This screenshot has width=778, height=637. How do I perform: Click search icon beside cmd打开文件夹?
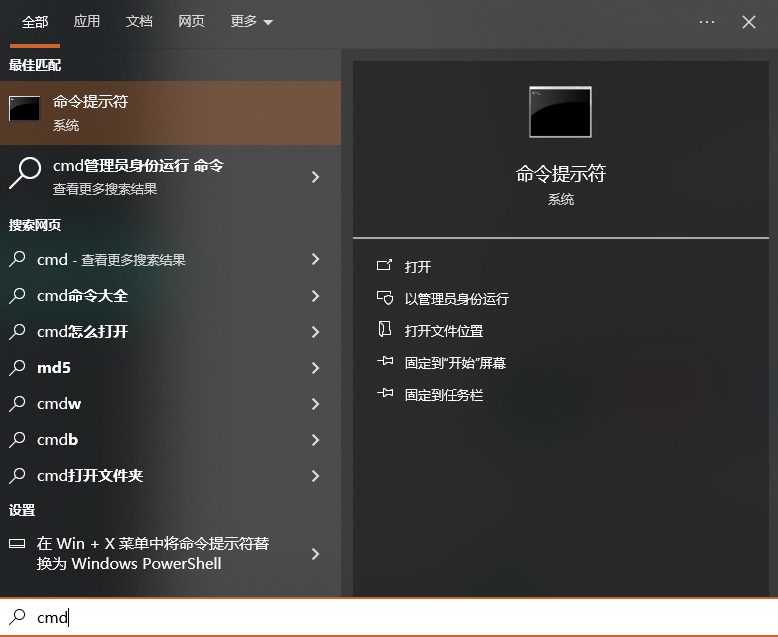coord(17,475)
